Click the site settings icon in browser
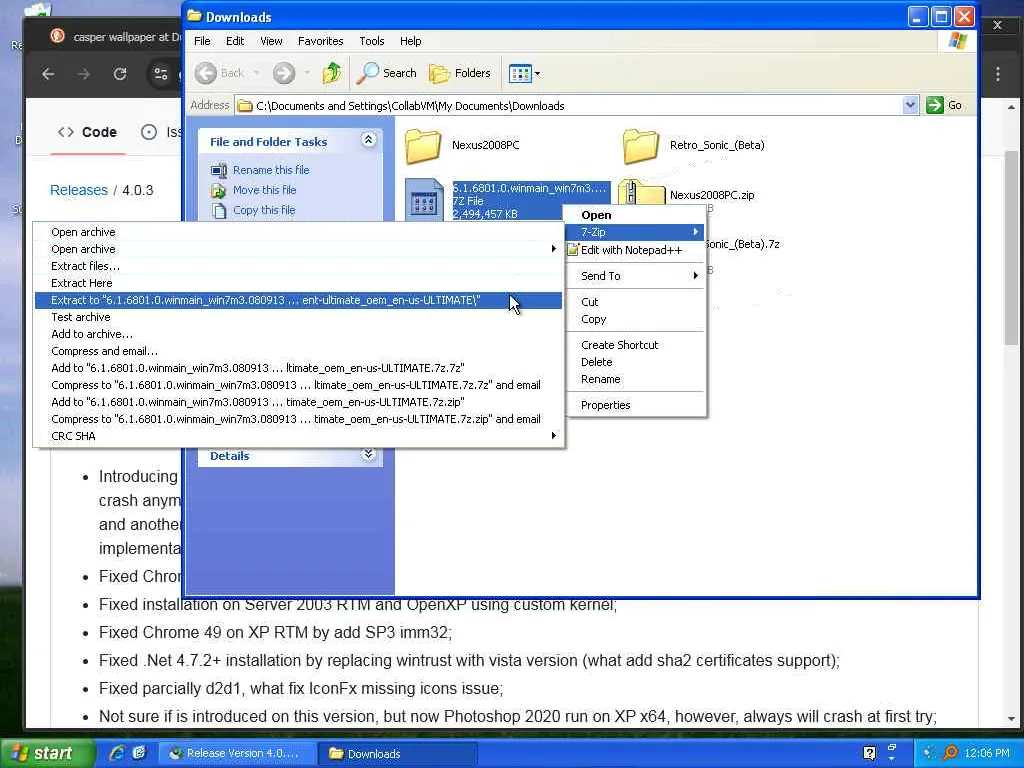The width and height of the screenshot is (1024, 768). pos(160,74)
